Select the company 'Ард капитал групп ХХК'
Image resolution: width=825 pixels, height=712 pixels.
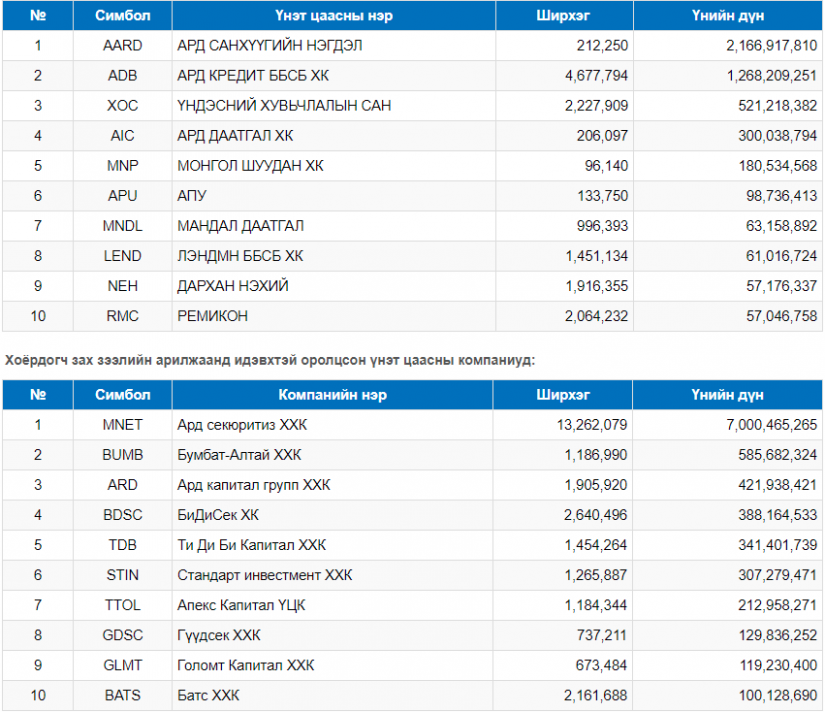254,485
